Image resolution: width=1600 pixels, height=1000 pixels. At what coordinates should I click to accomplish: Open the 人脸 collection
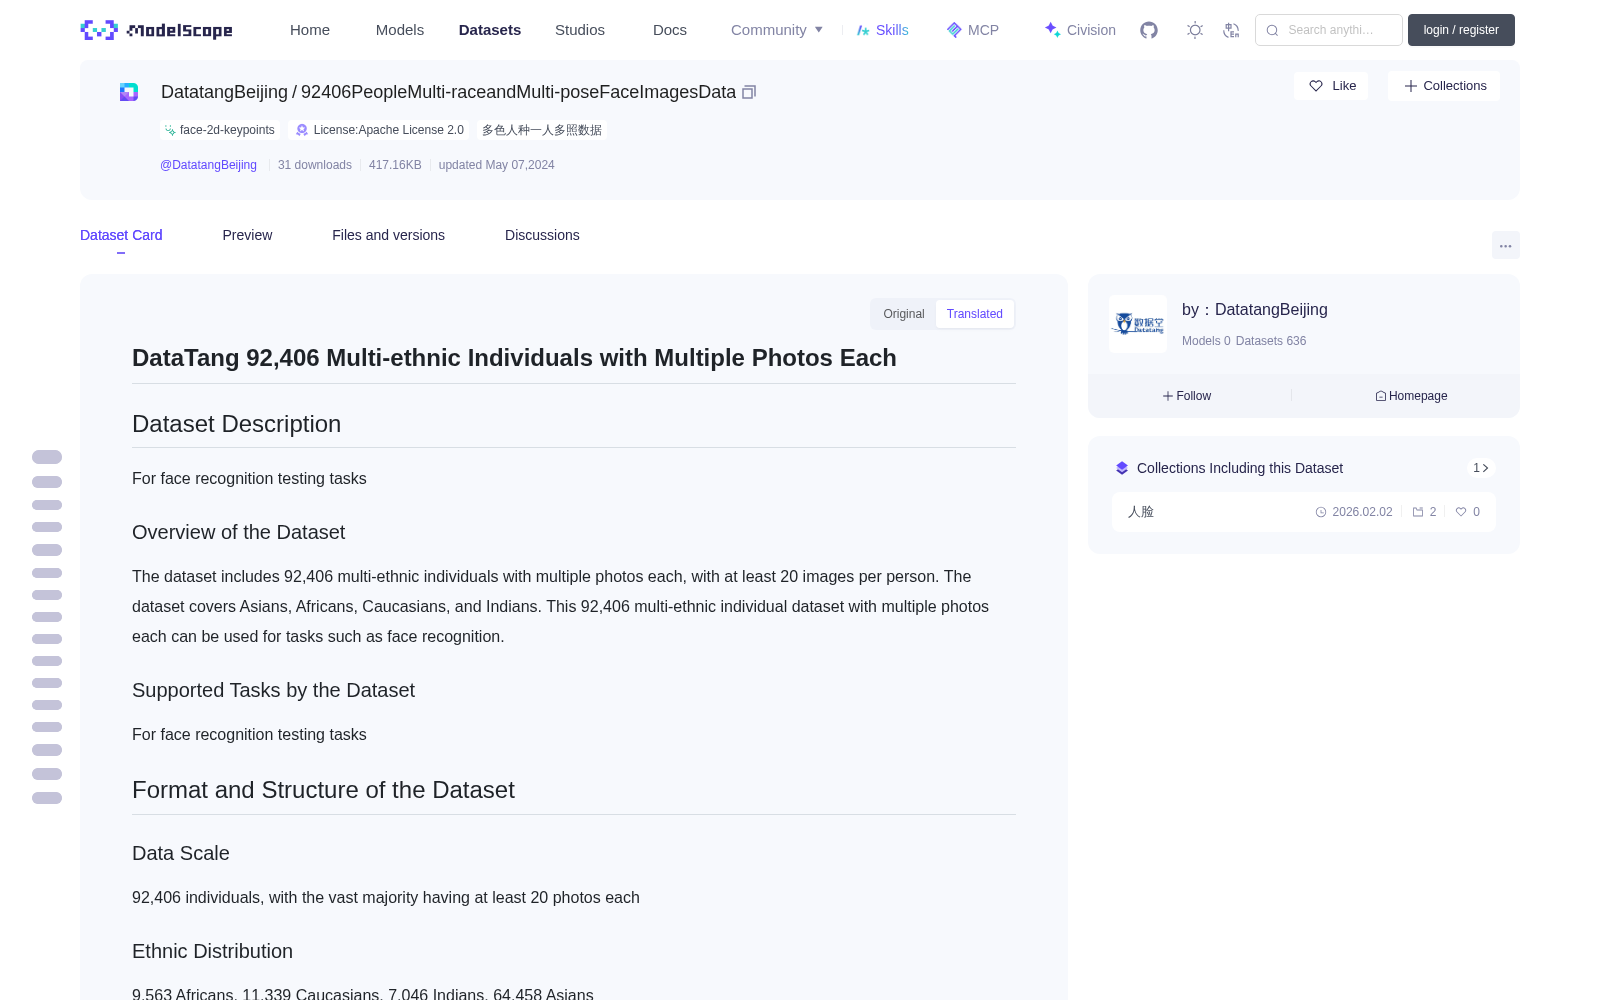point(1304,512)
